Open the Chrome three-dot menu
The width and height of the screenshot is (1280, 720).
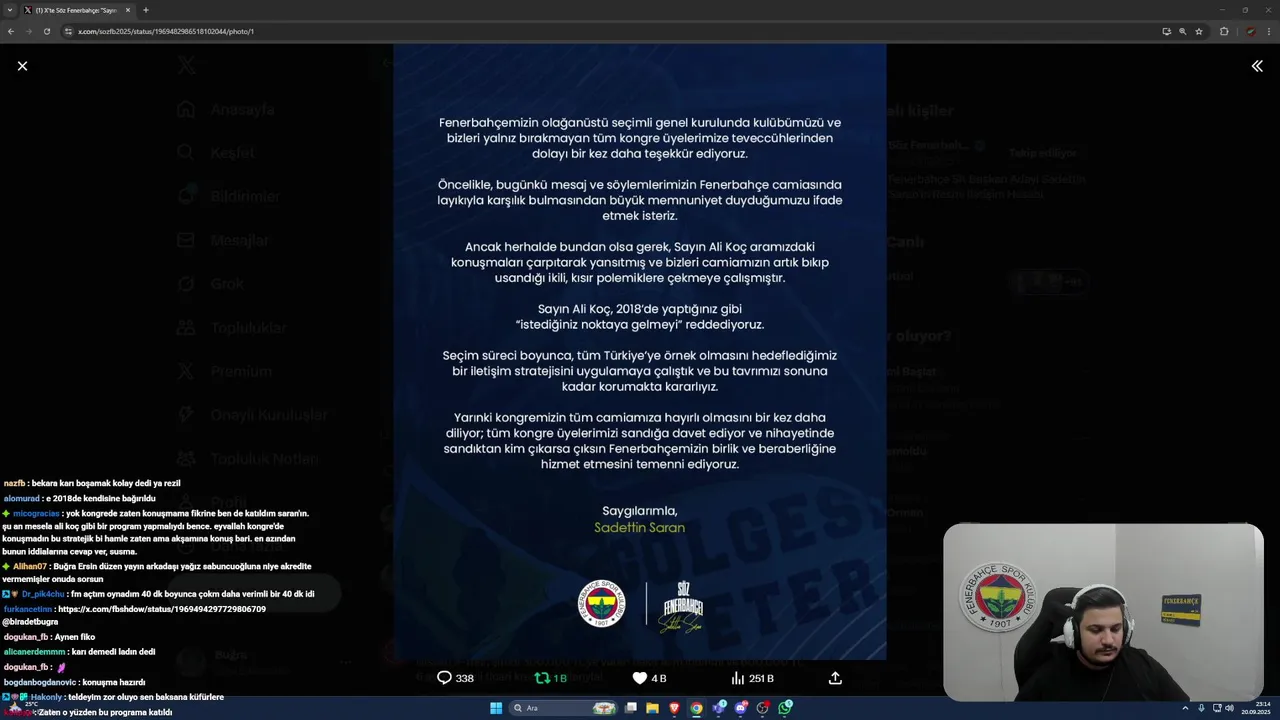1268,31
